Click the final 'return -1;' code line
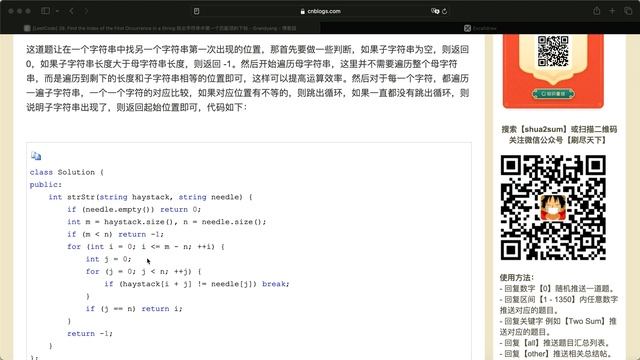The image size is (640, 360). click(x=90, y=333)
